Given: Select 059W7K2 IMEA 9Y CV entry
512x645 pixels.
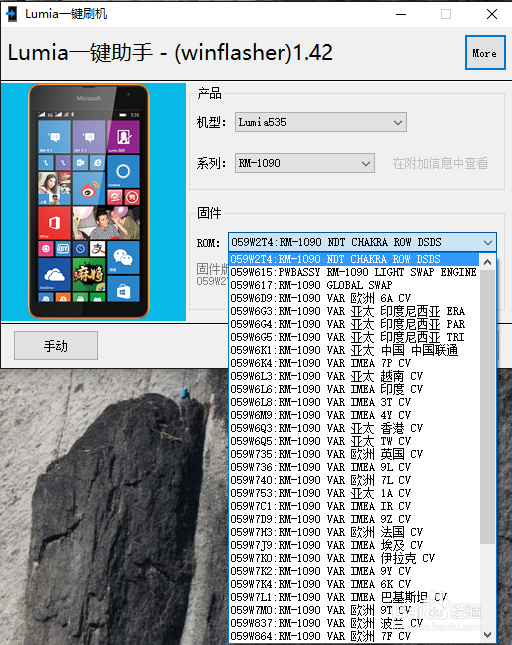Looking at the screenshot, I should click(x=354, y=571).
